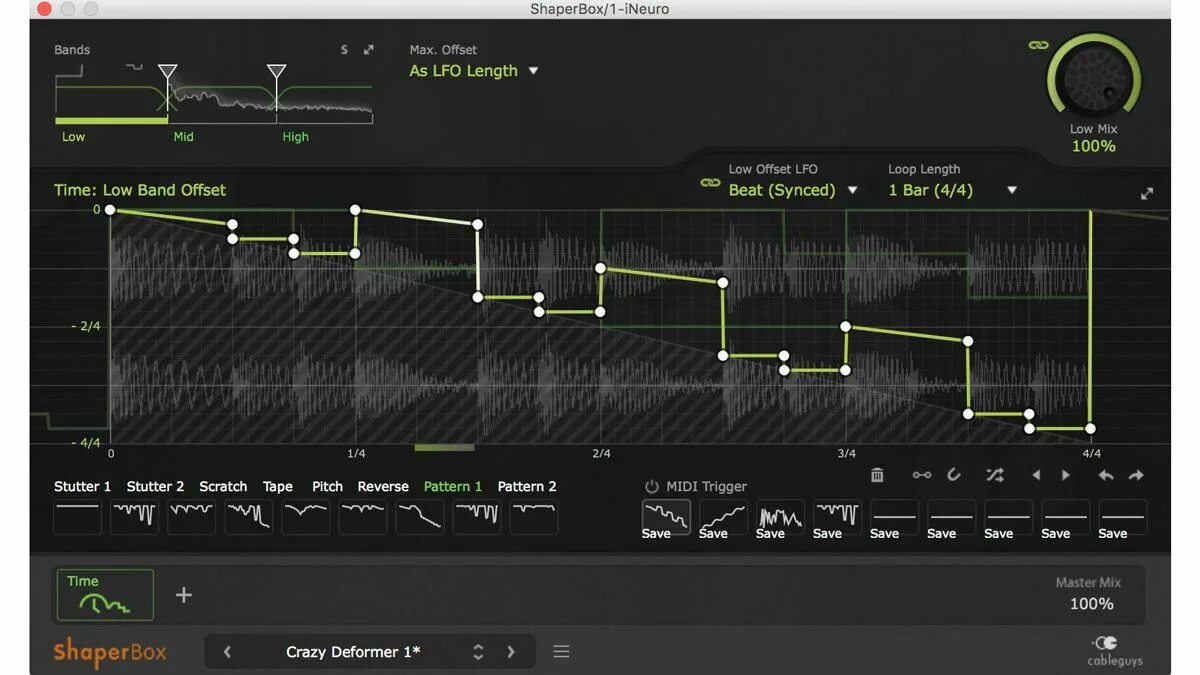Click the chain link icon beside the Low Mix knob
This screenshot has width=1200, height=675.
1037,46
